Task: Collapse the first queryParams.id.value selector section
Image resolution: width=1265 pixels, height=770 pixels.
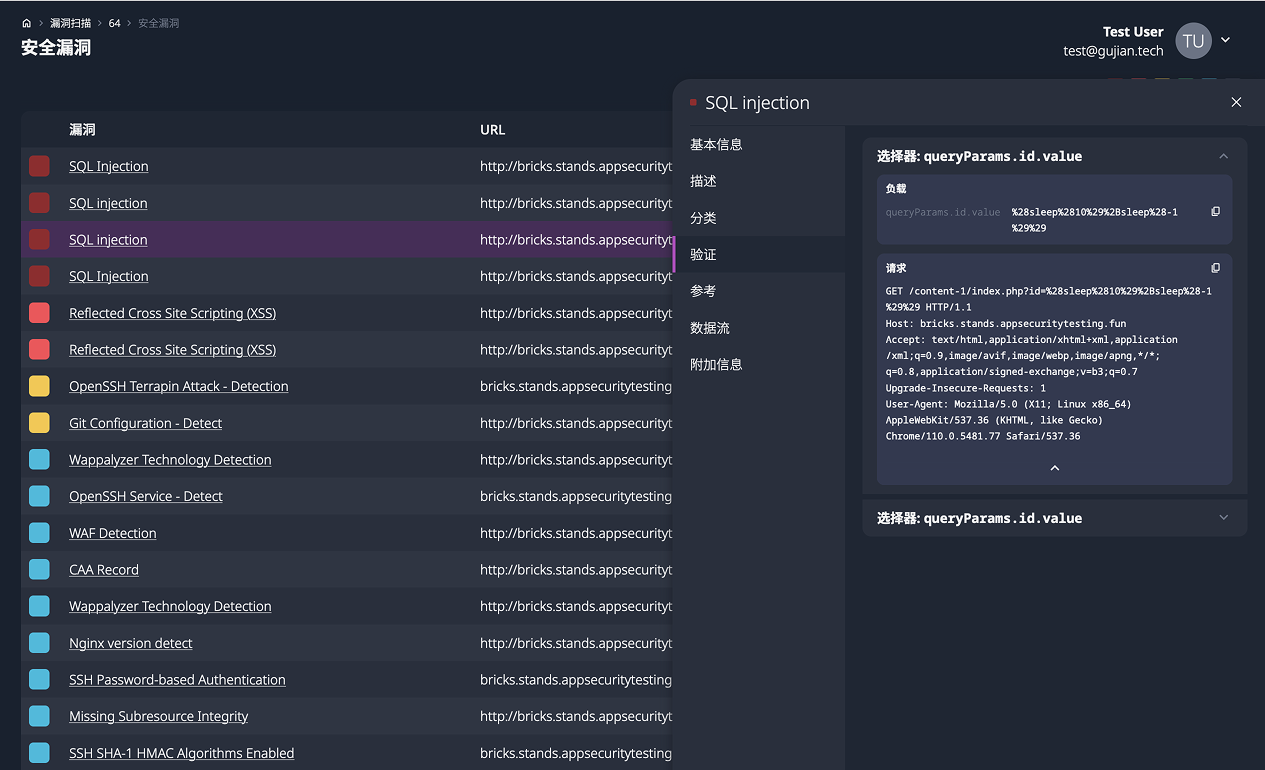Action: [1223, 156]
